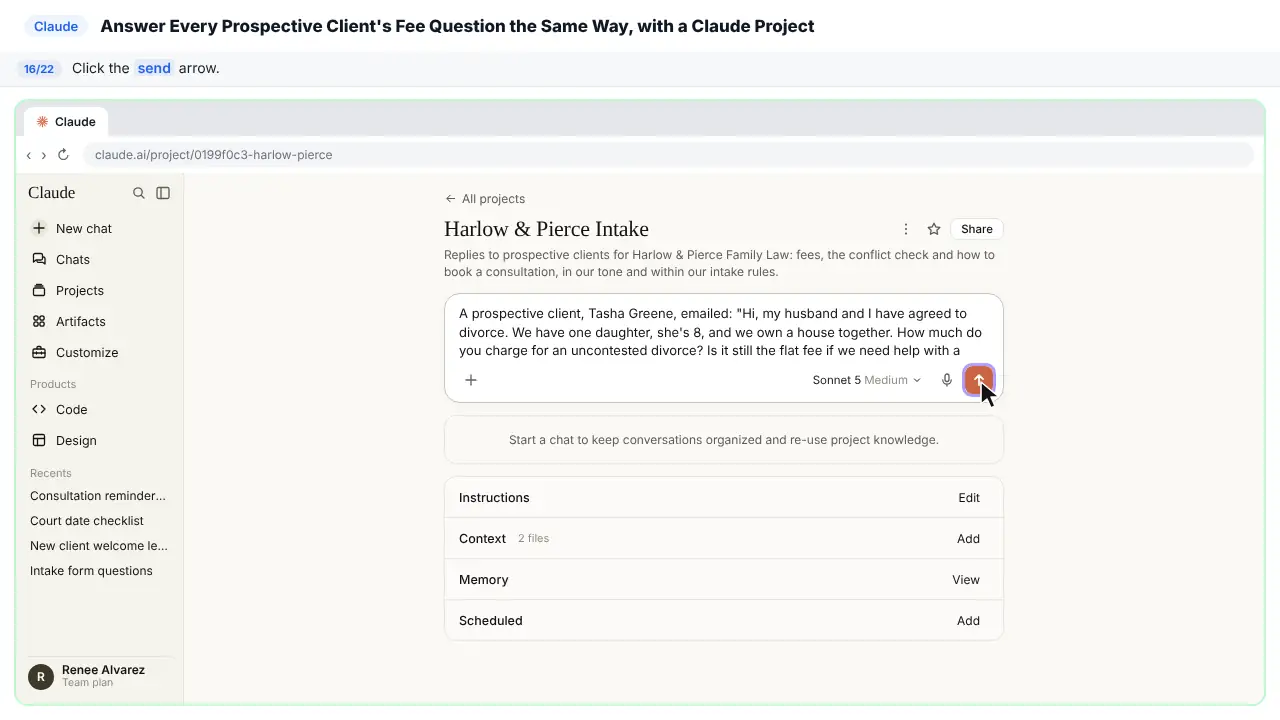Click the browser back arrow
This screenshot has height=720, width=1280.
pyautogui.click(x=29, y=155)
